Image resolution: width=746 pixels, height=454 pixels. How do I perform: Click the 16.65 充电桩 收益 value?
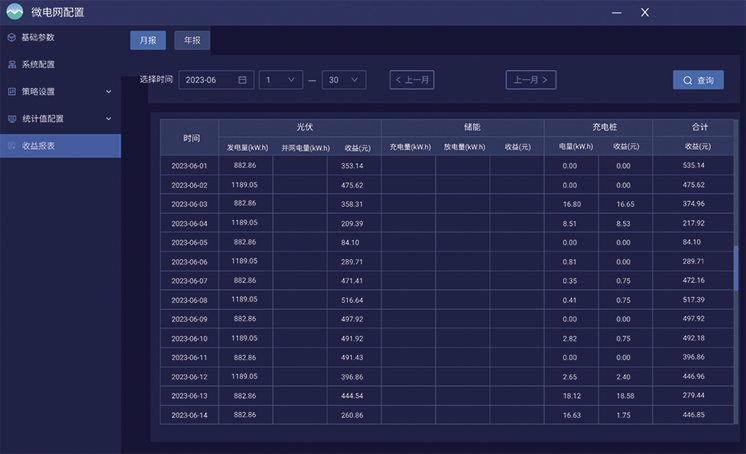tap(625, 204)
